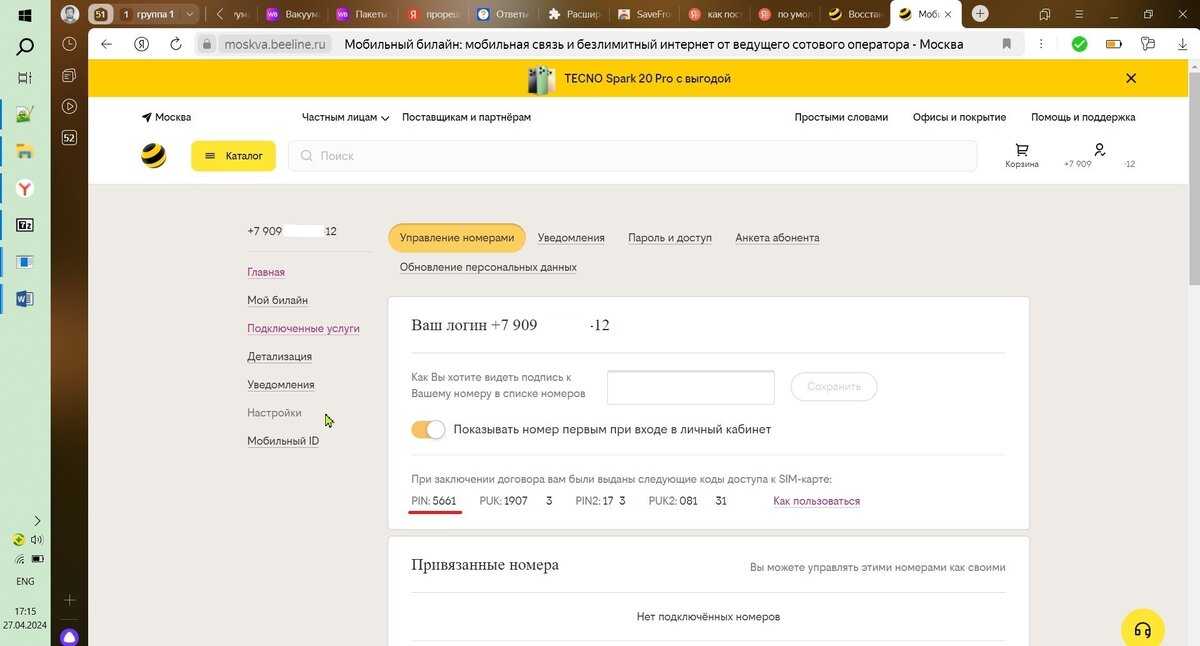Open Подключенные услуги in the sidebar
The image size is (1200, 646).
303,328
